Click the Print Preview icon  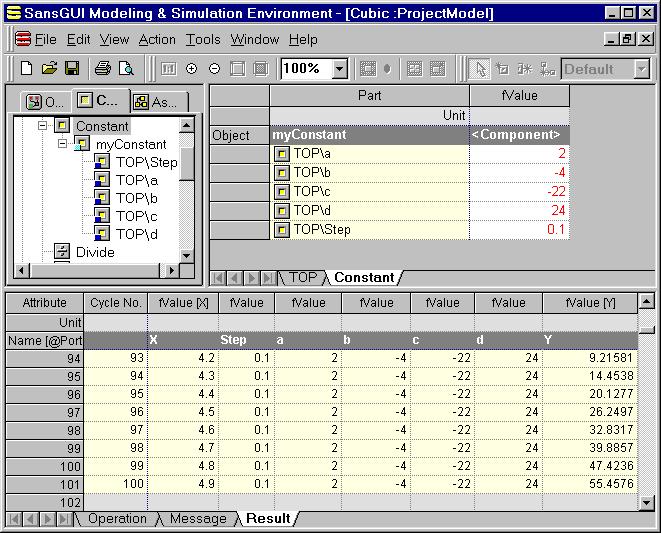click(x=126, y=68)
